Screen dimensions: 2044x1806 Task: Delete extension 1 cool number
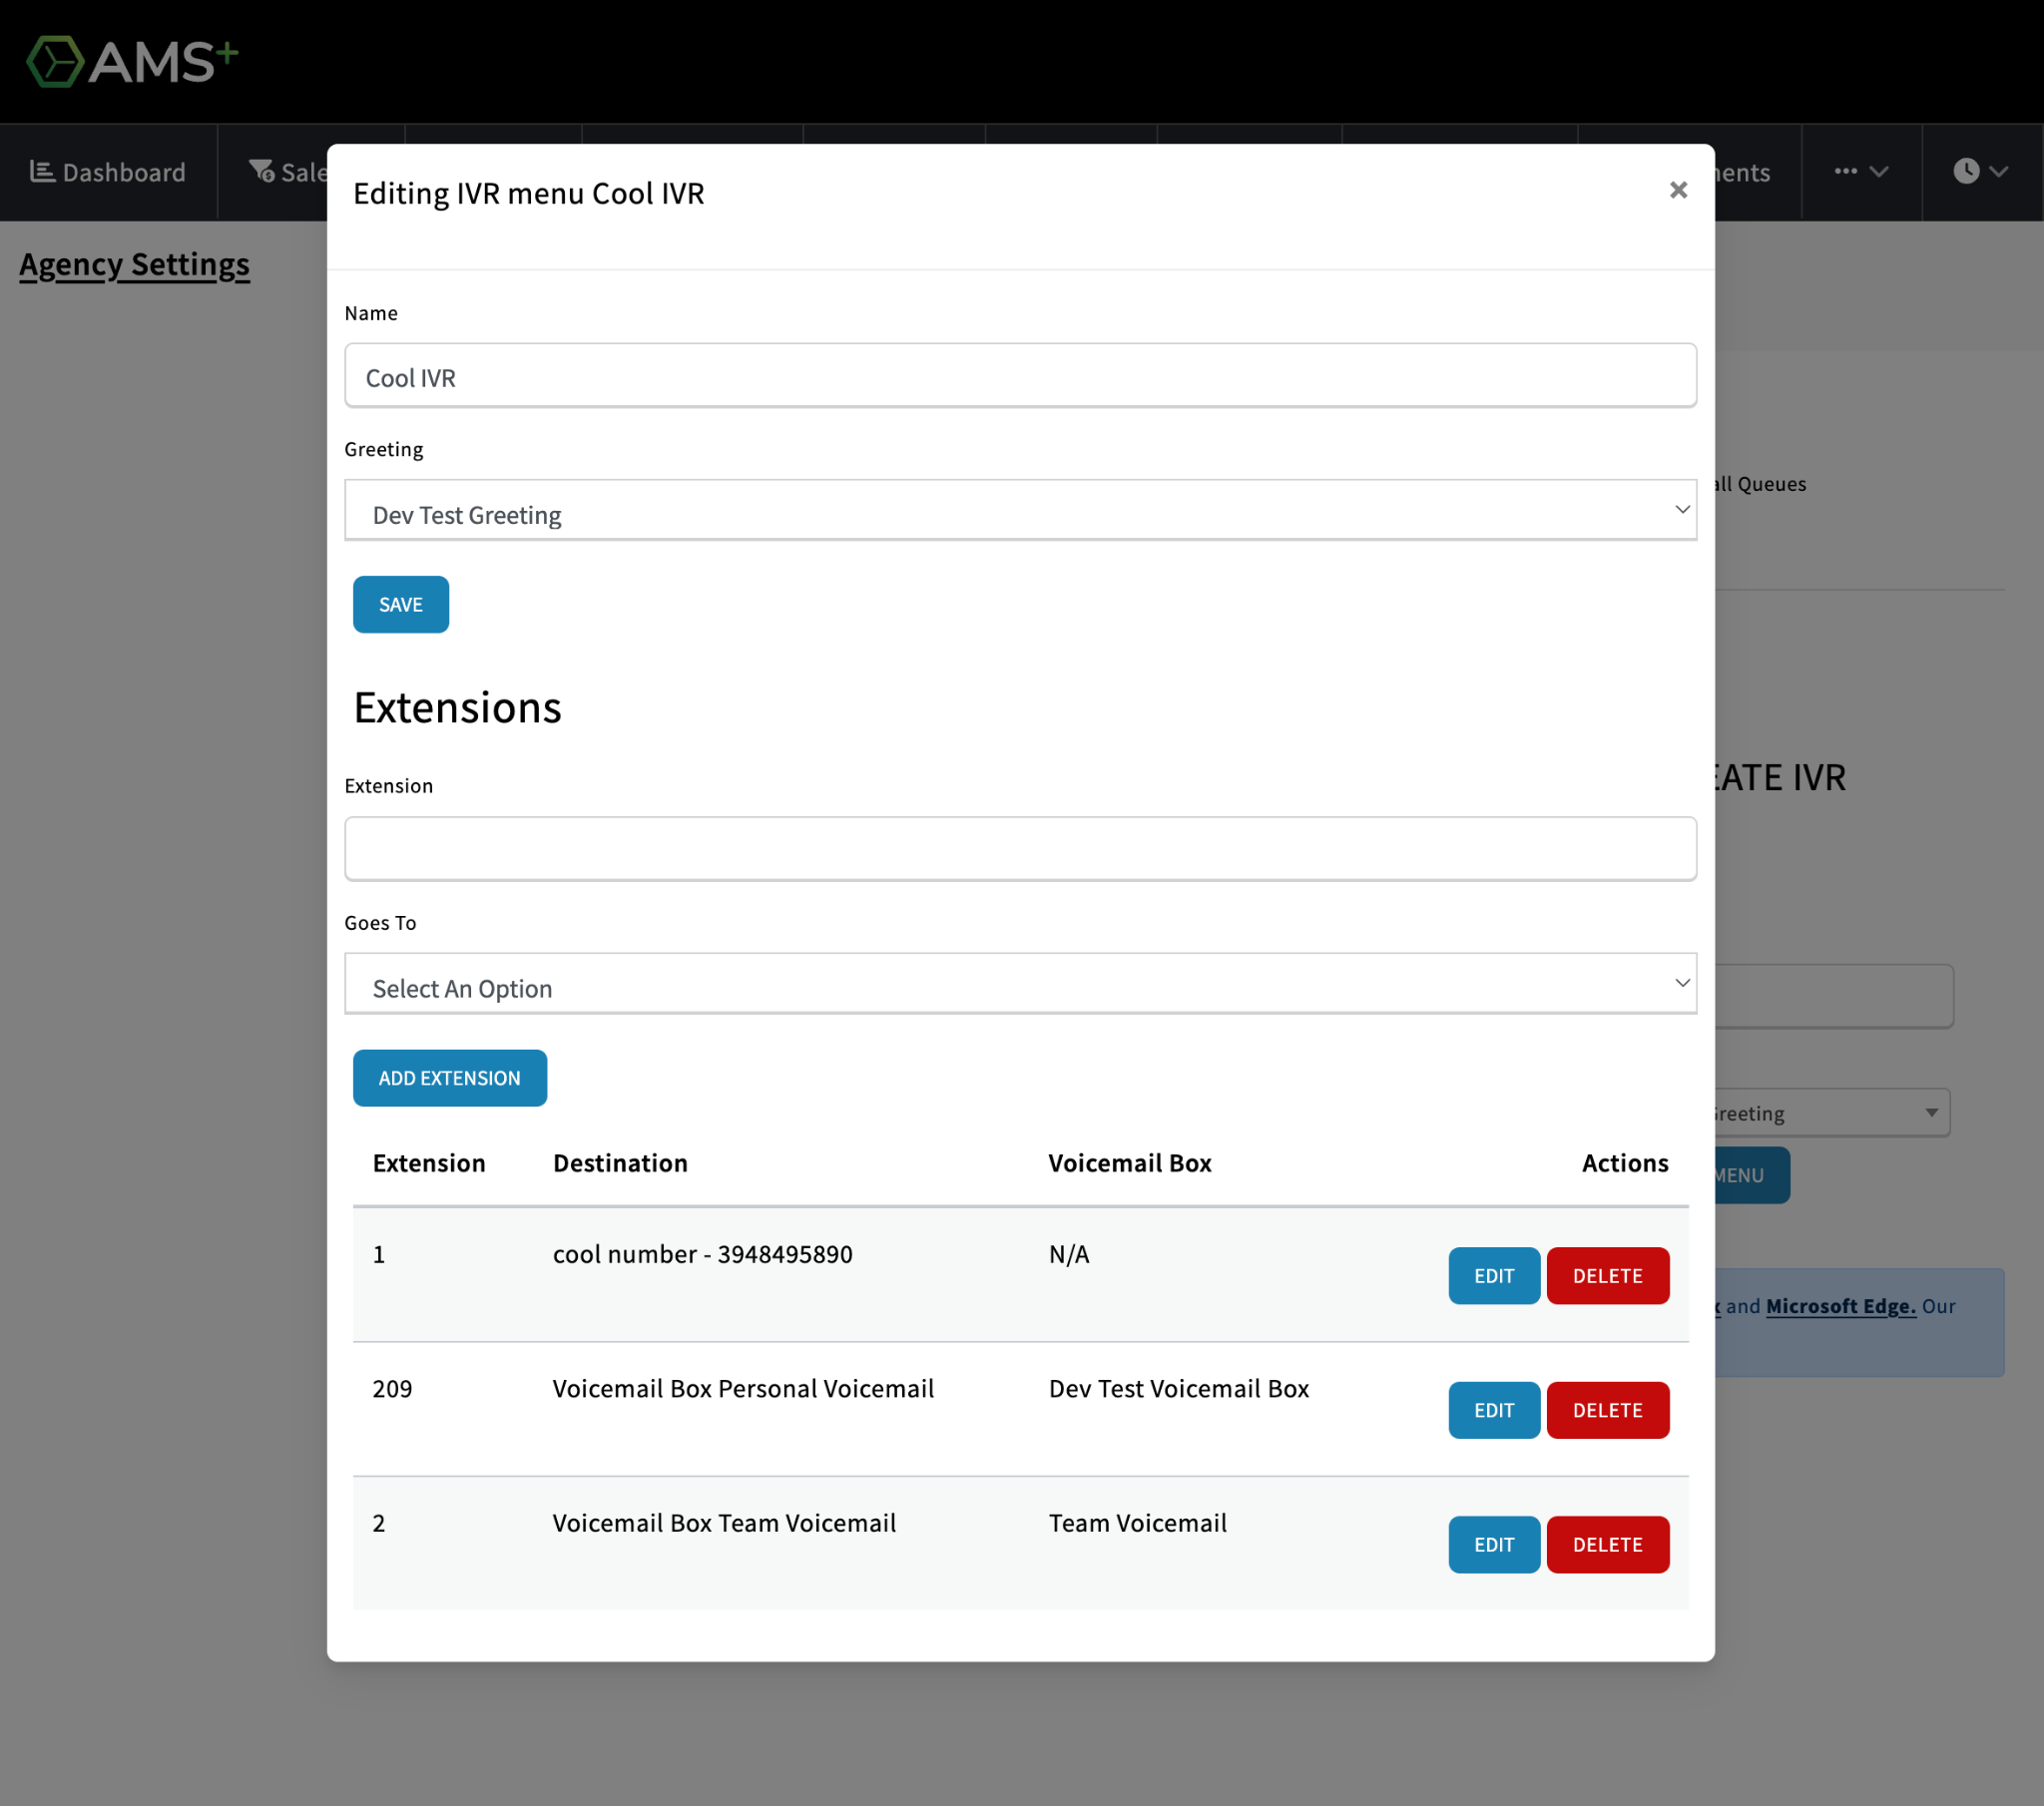pyautogui.click(x=1608, y=1276)
